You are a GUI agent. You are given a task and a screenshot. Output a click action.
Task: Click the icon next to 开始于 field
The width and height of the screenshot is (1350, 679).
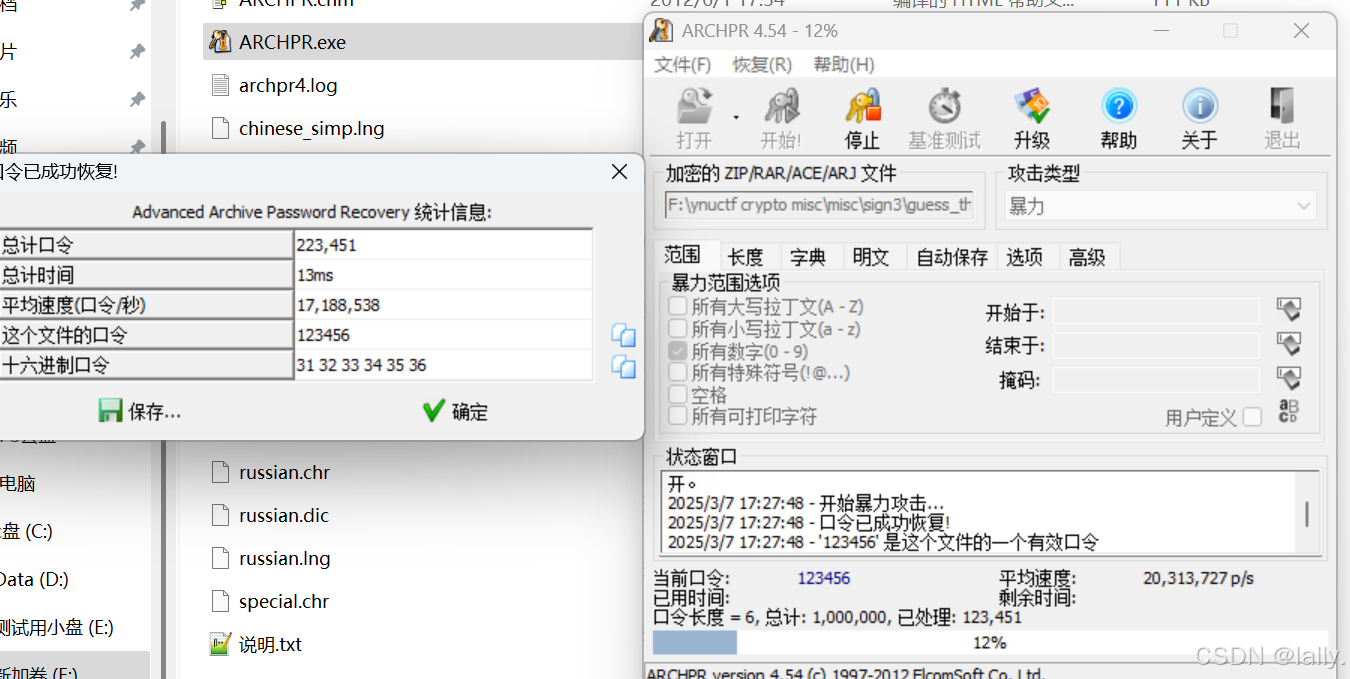click(x=1289, y=310)
